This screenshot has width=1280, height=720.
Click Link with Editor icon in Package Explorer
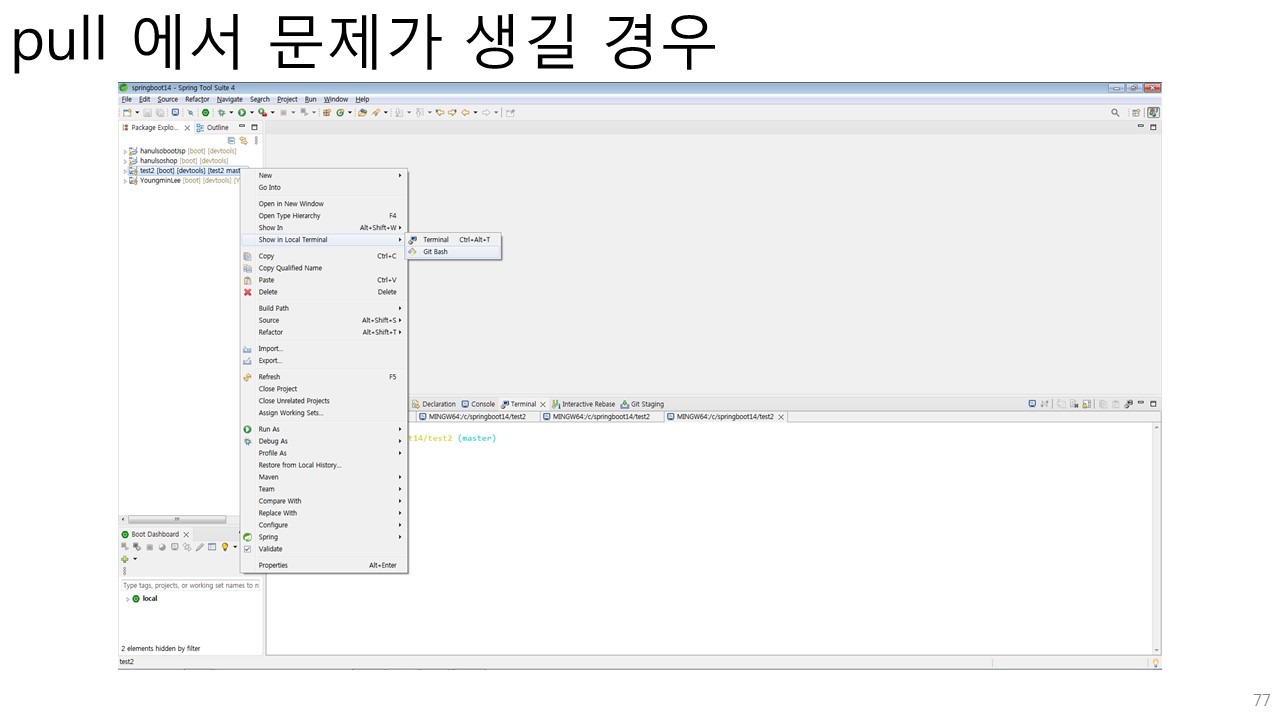pyautogui.click(x=243, y=140)
